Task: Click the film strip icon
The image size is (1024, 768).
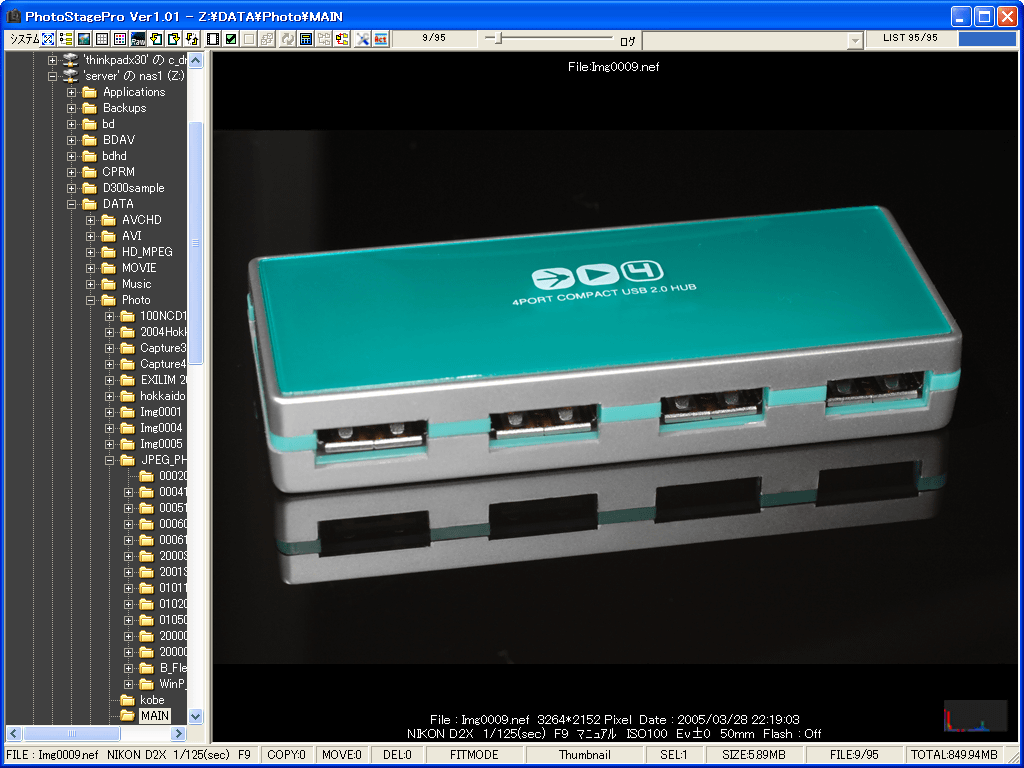Action: point(213,39)
